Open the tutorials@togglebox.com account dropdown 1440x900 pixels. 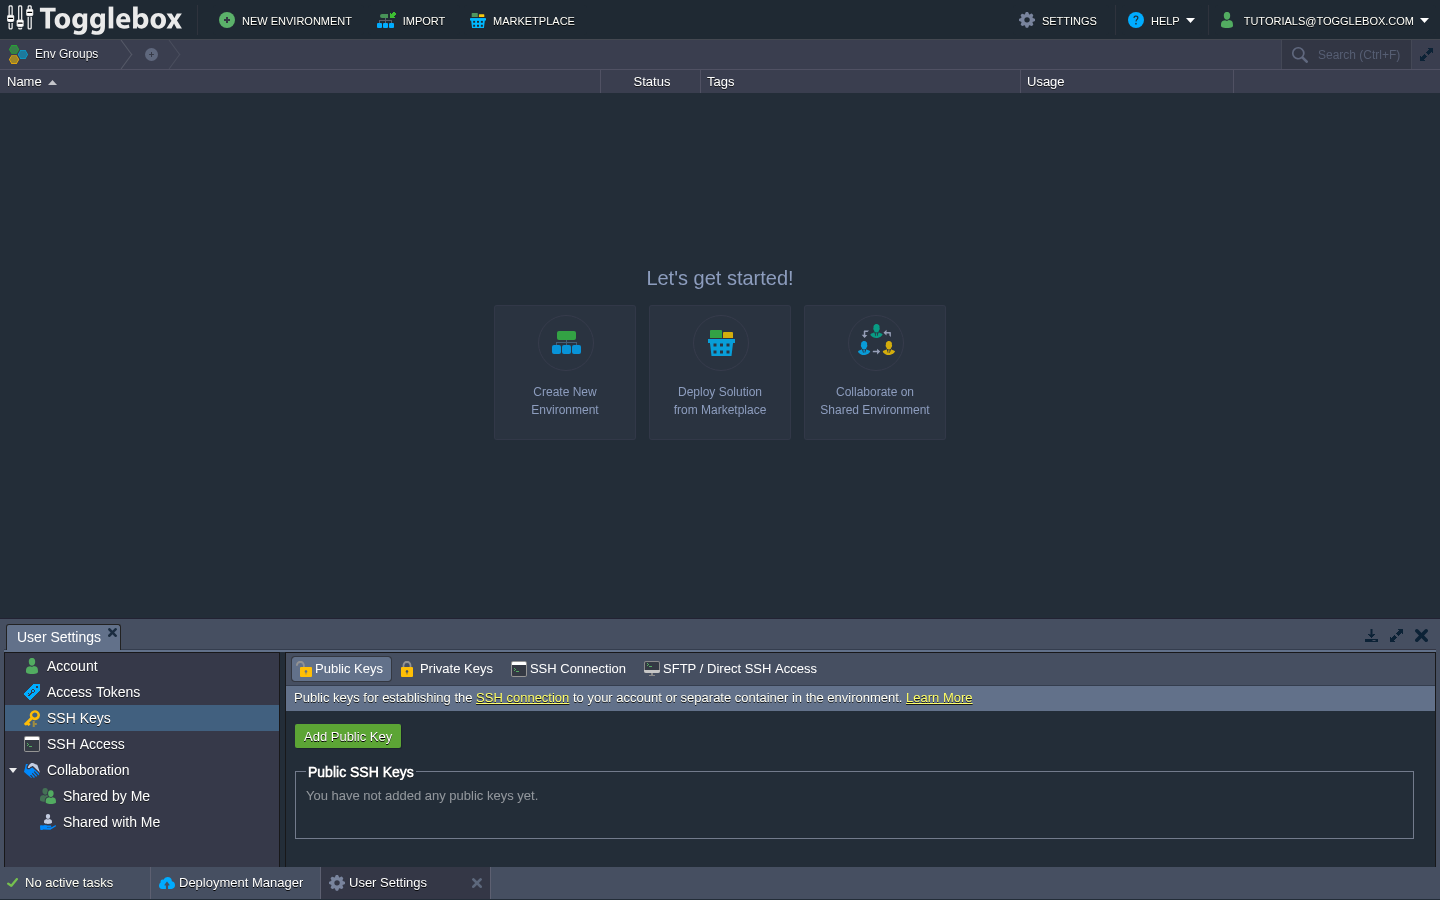click(1324, 20)
